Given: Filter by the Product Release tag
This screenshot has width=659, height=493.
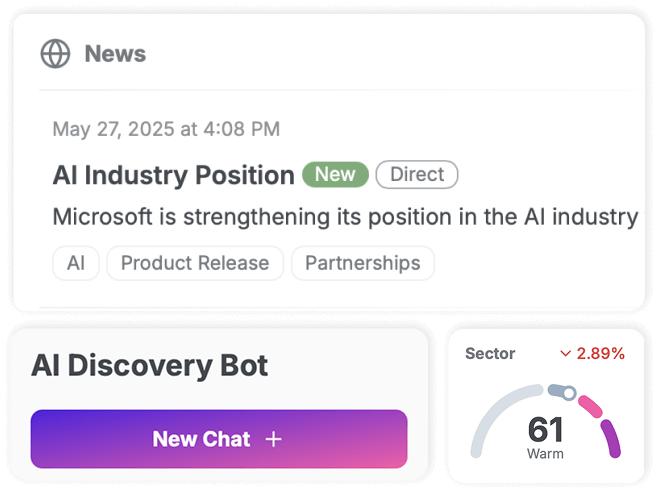Looking at the screenshot, I should [x=195, y=263].
